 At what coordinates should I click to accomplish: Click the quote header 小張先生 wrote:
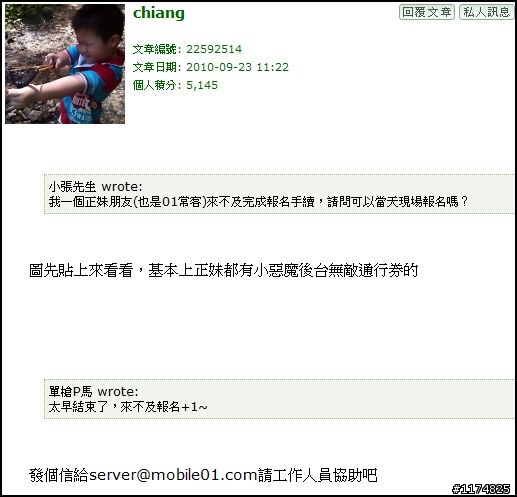96,187
